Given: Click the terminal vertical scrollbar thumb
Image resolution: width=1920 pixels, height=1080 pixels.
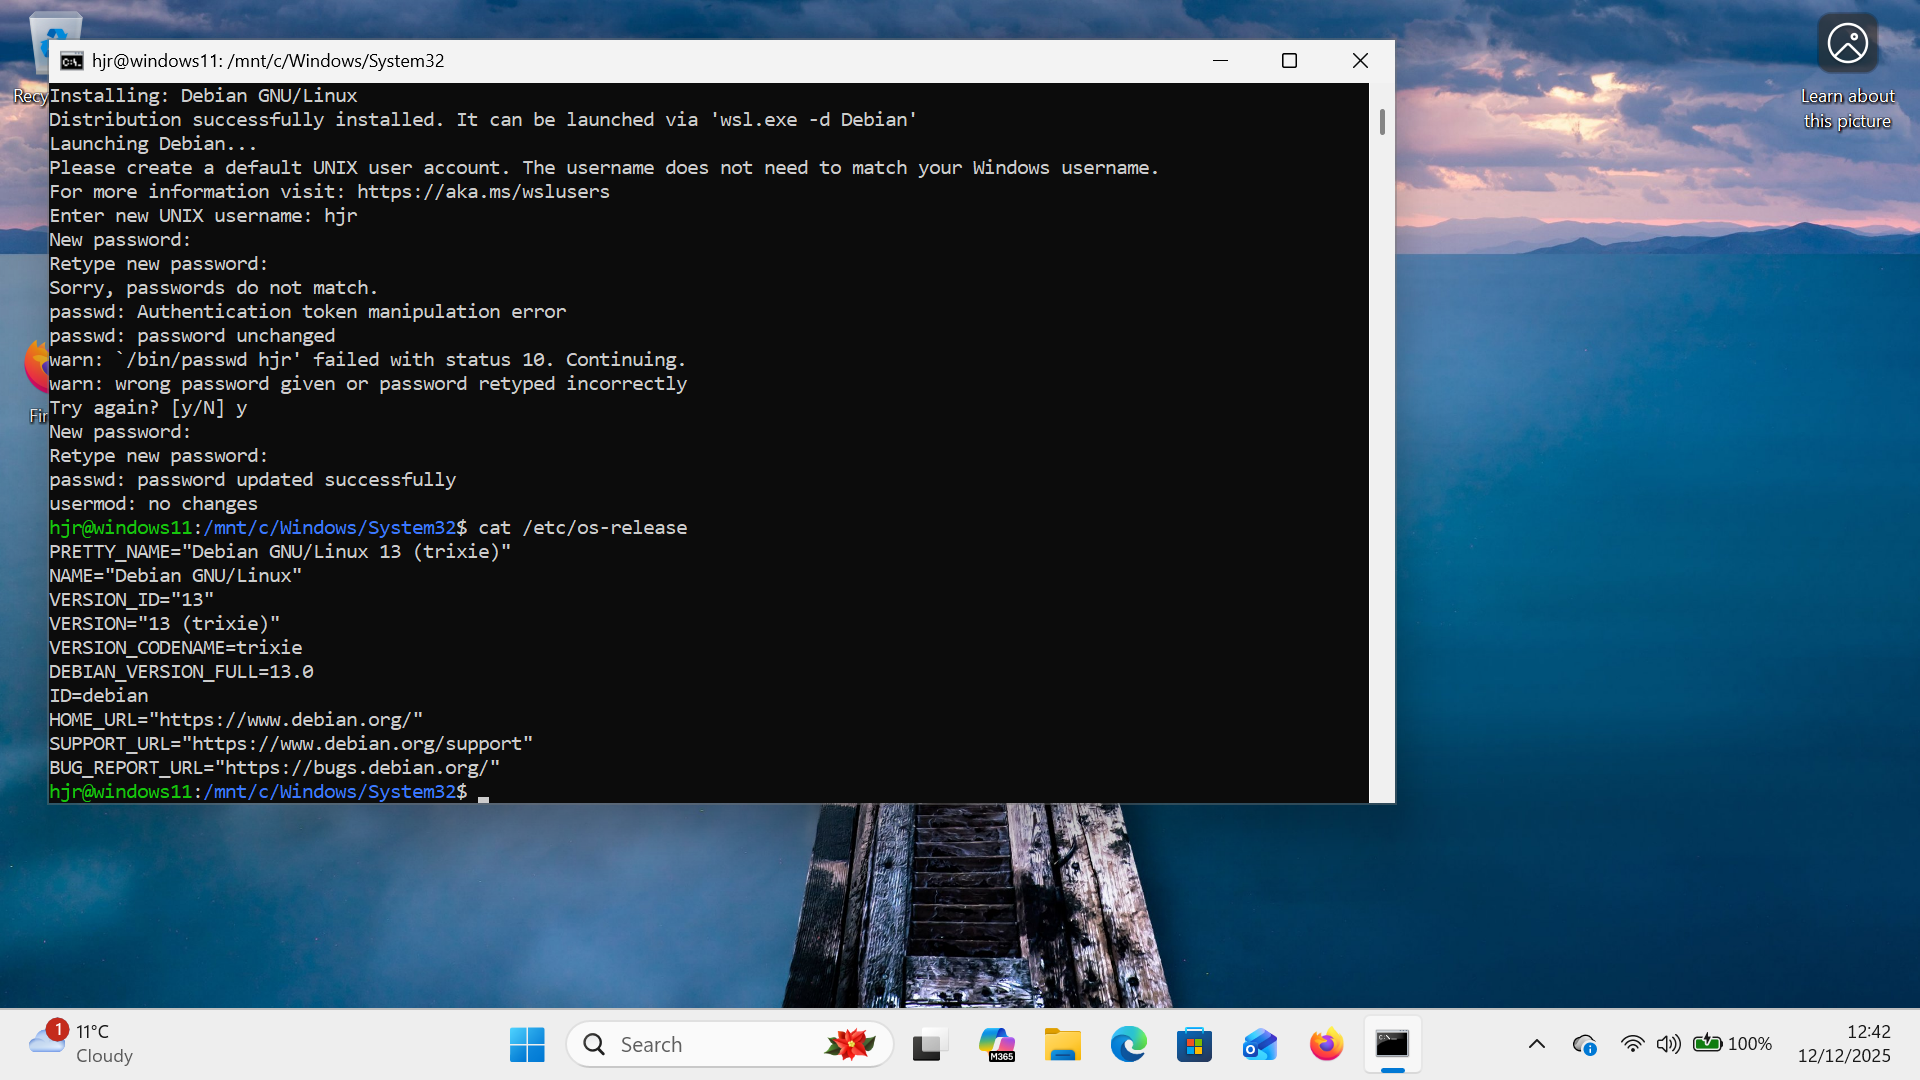Looking at the screenshot, I should (x=1382, y=122).
